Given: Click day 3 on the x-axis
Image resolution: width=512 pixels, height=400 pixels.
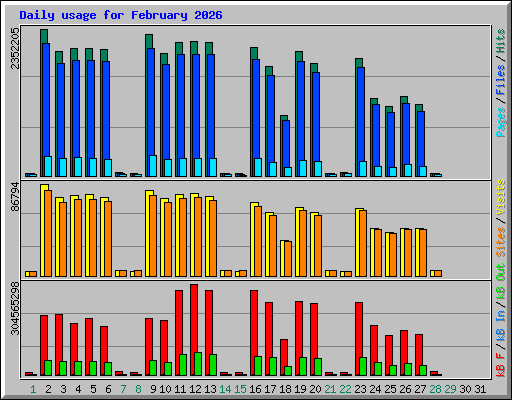Looking at the screenshot, I should pos(63,389).
